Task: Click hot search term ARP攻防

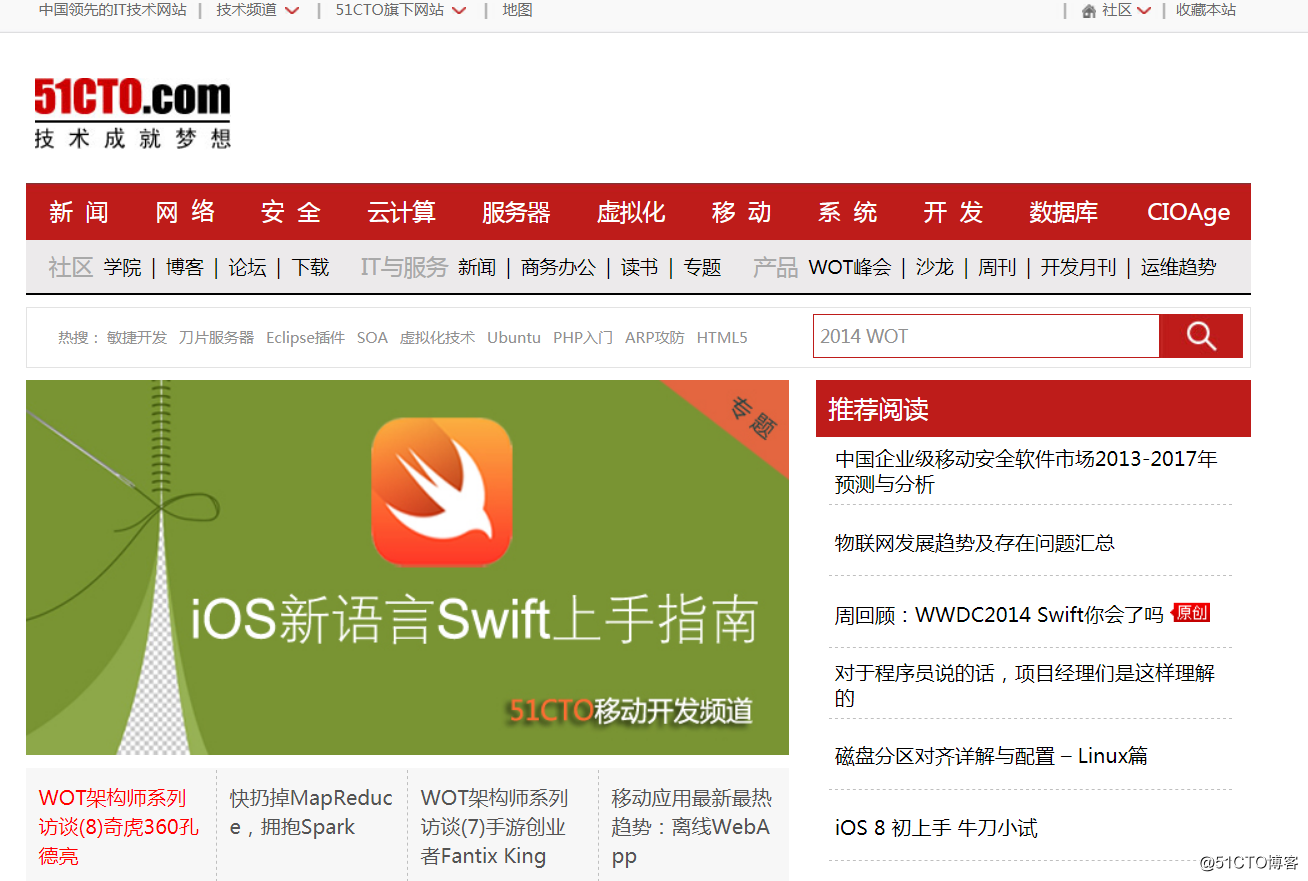Action: point(655,337)
